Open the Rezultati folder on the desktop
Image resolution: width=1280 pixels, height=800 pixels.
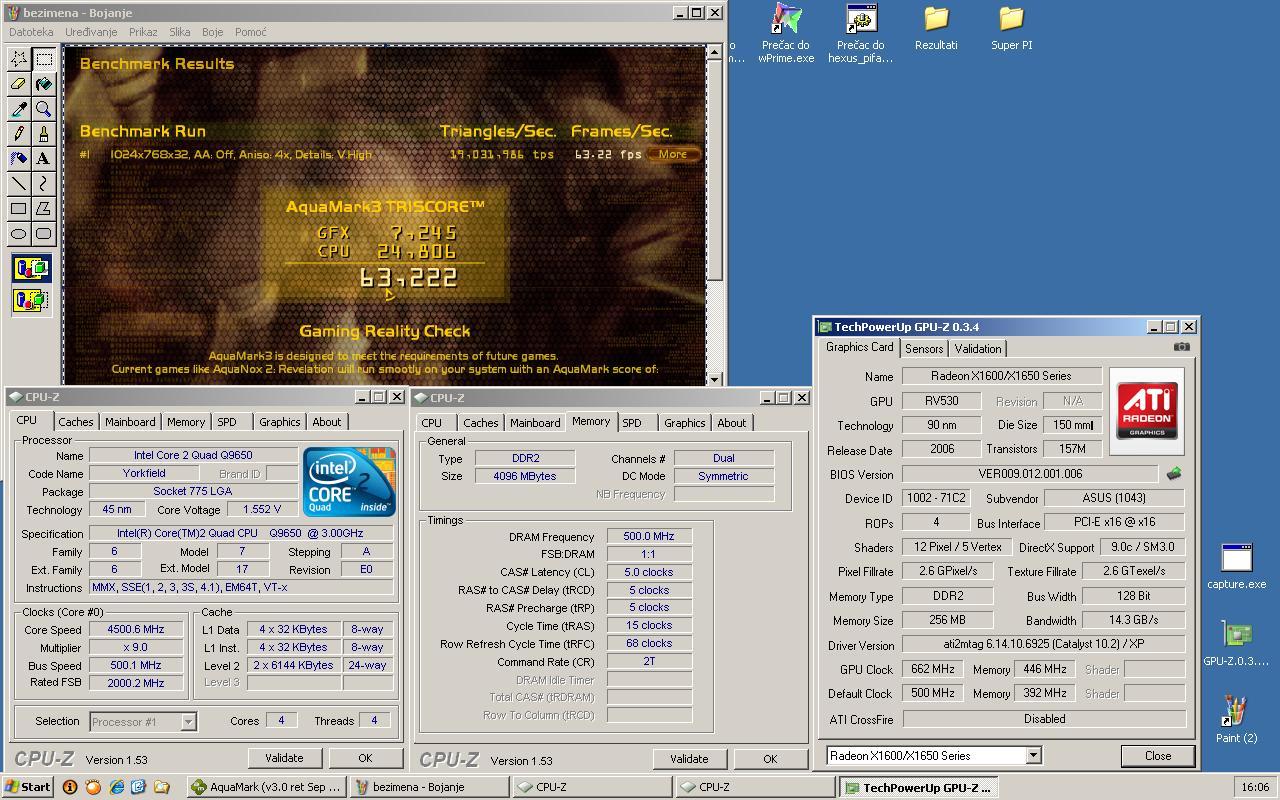[936, 28]
